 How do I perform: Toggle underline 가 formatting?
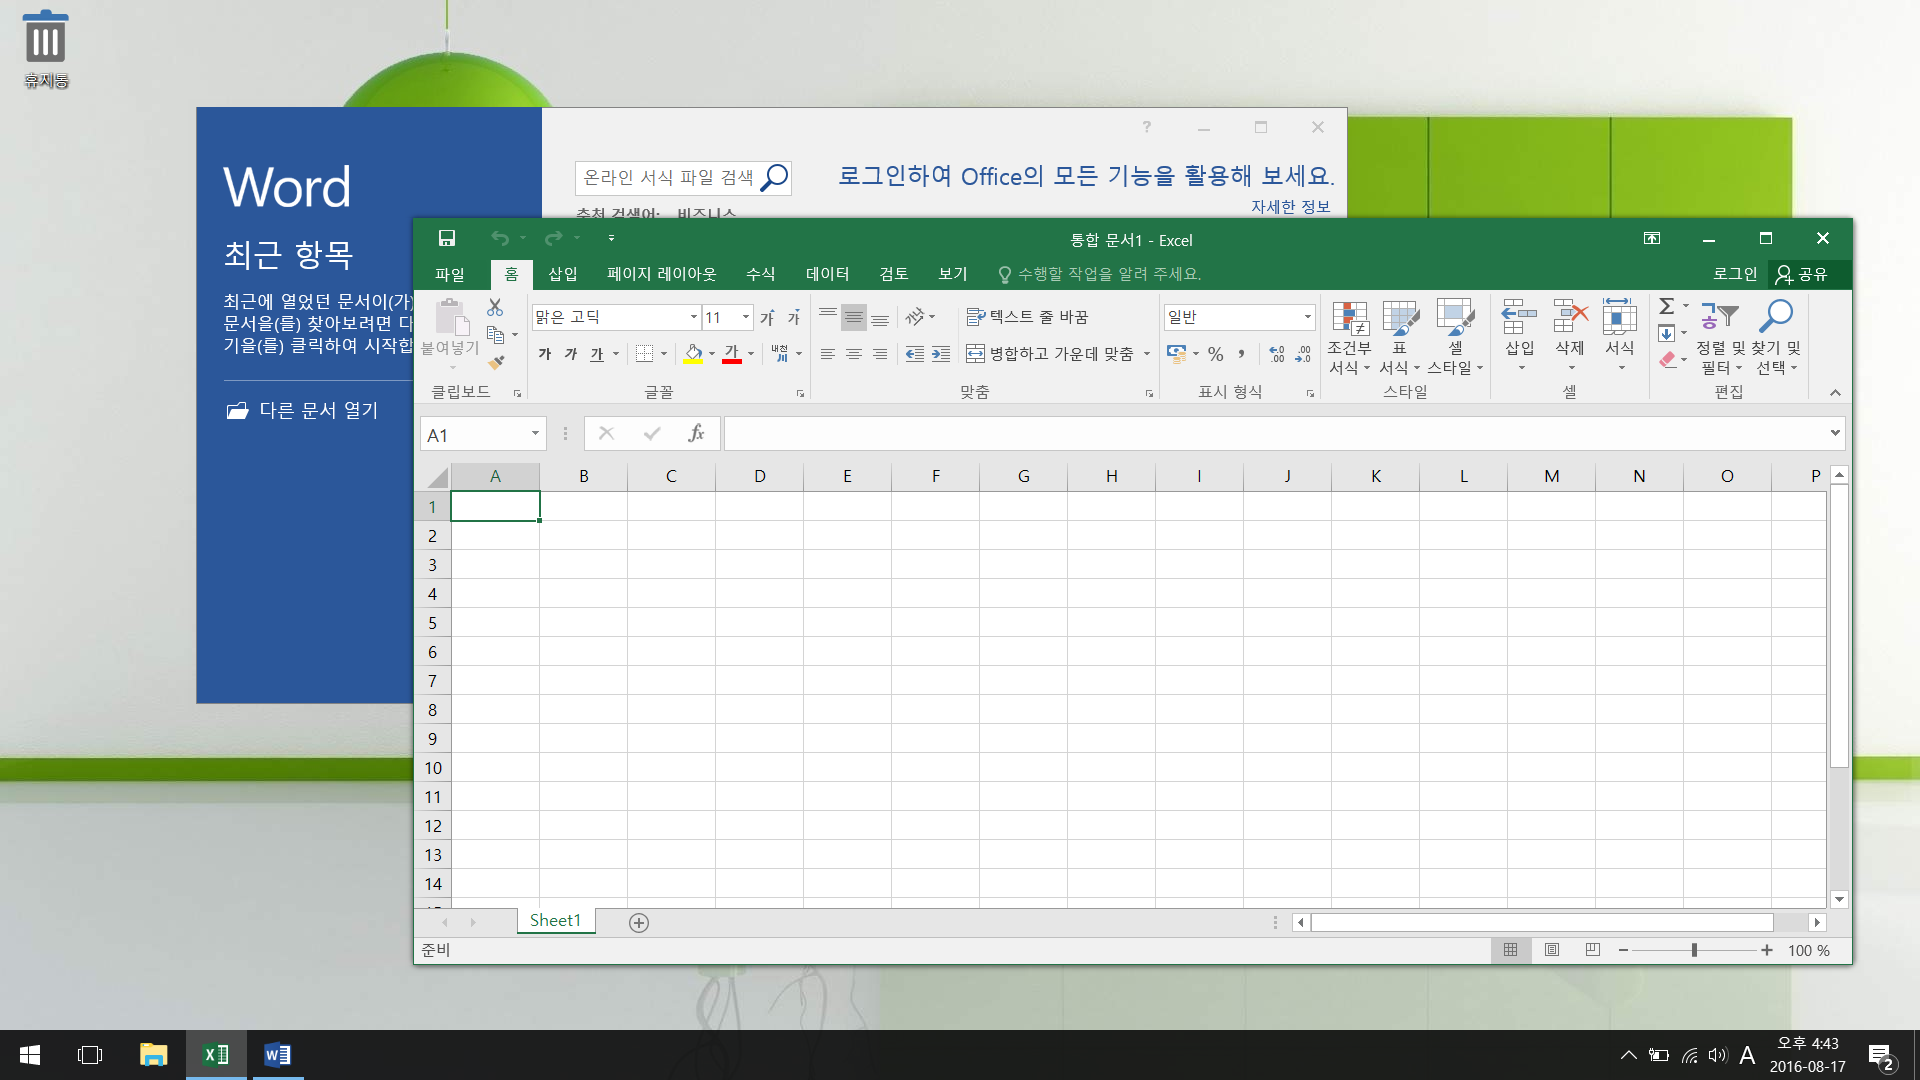click(x=597, y=354)
